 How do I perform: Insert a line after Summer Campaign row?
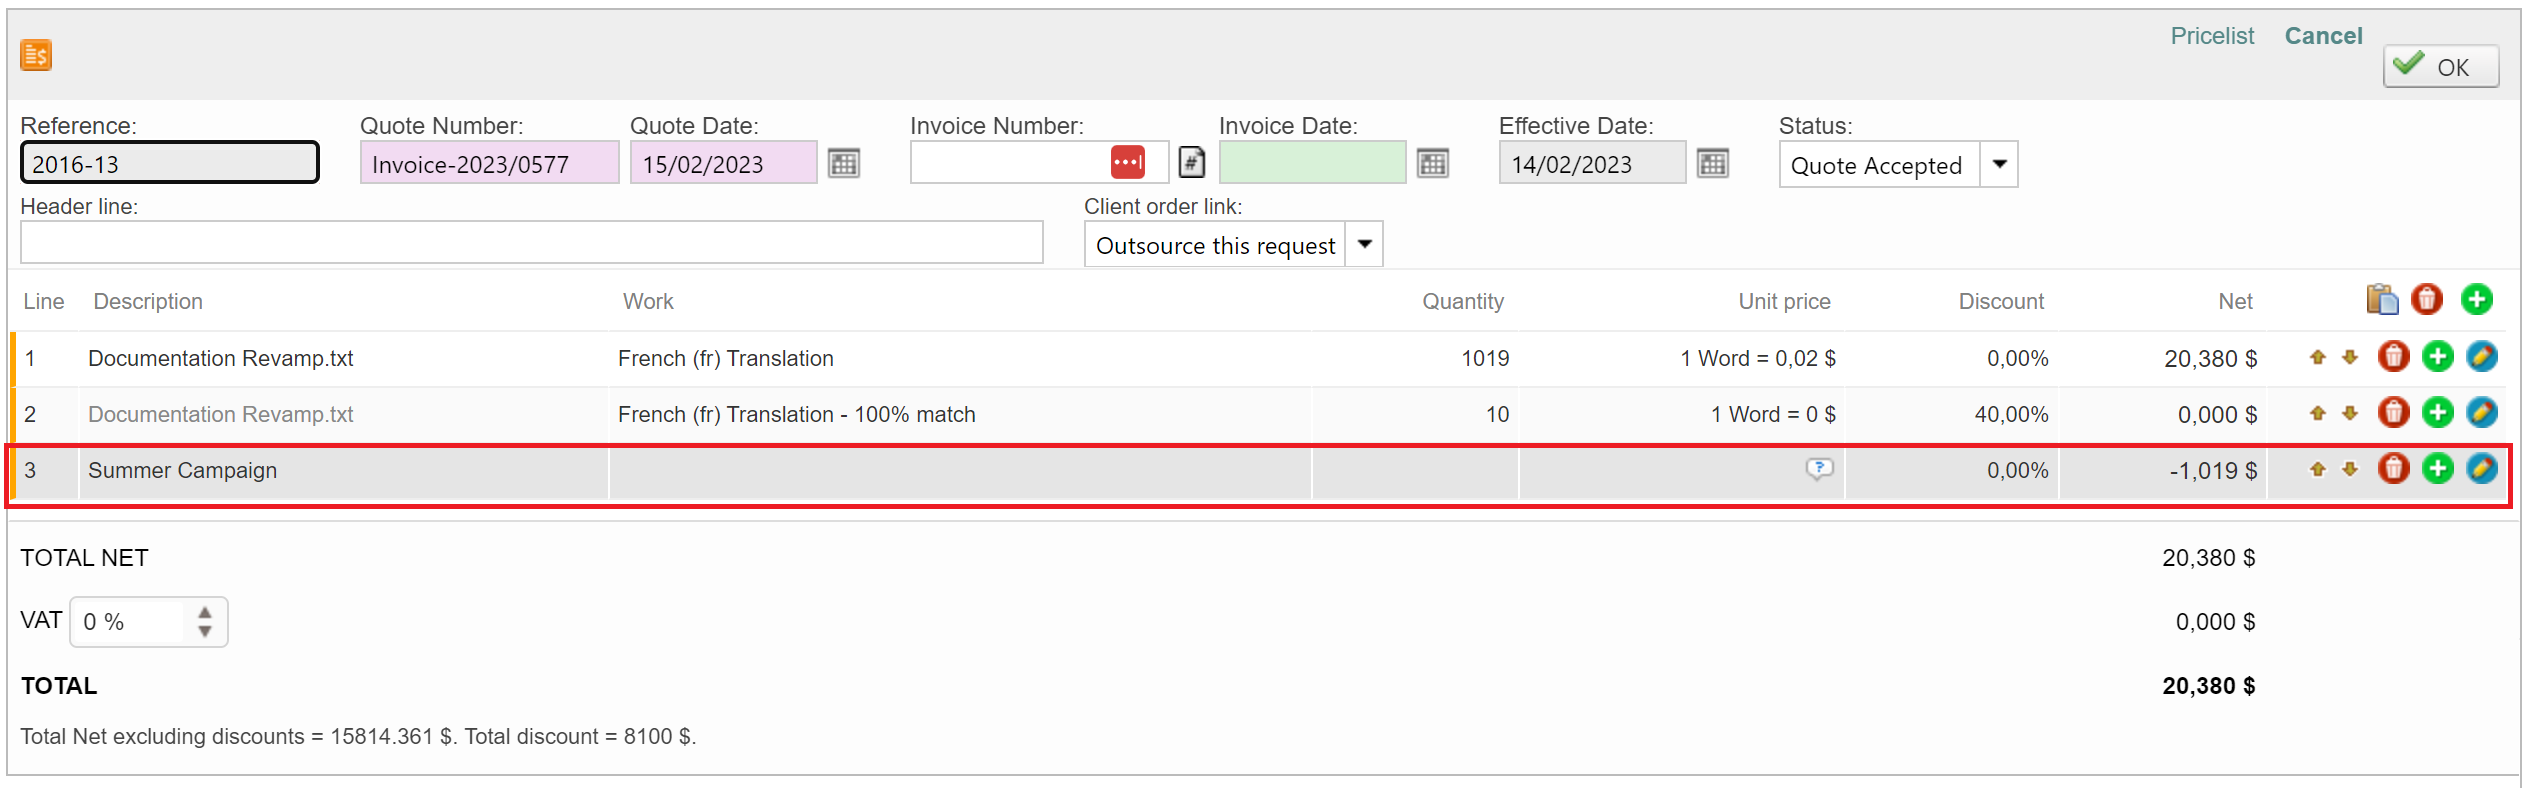pyautogui.click(x=2438, y=469)
